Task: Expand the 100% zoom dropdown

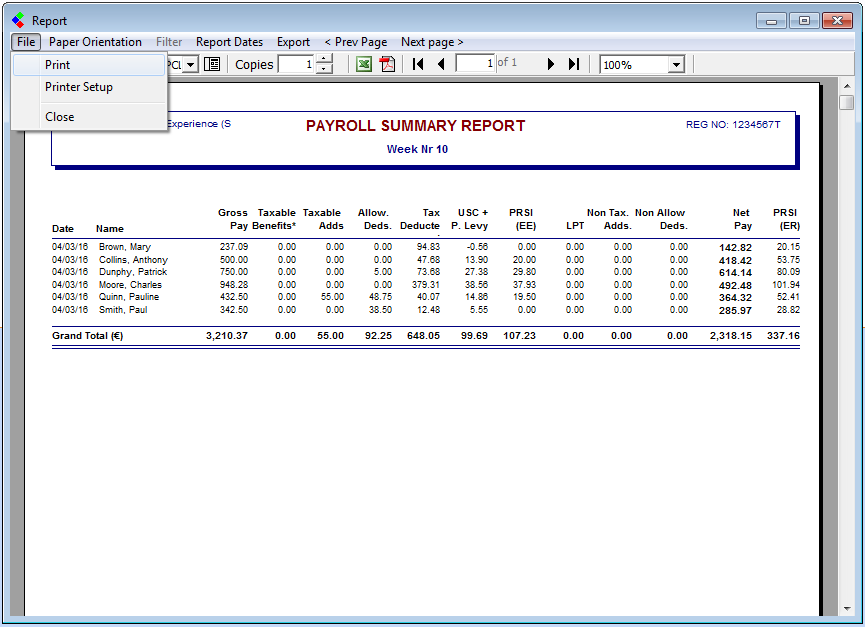Action: [676, 65]
